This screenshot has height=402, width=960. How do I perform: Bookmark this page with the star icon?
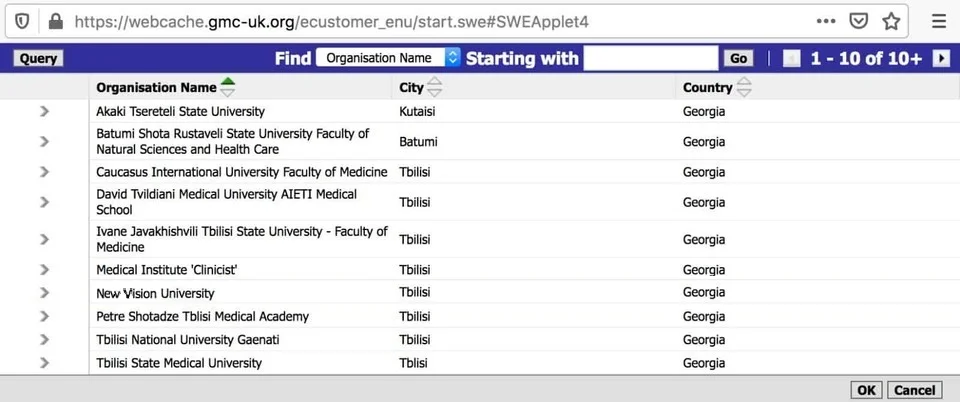click(891, 21)
